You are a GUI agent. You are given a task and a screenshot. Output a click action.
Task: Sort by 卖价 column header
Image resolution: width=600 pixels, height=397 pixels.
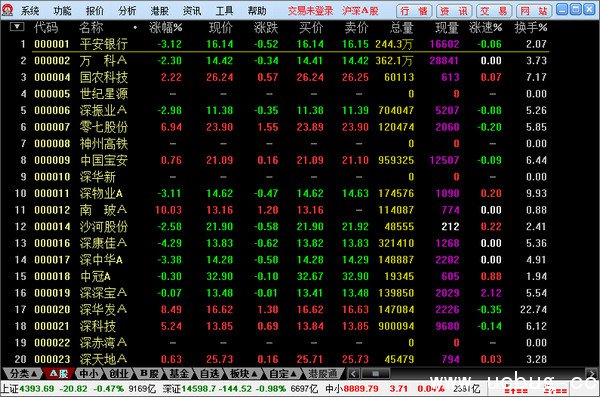click(x=356, y=28)
